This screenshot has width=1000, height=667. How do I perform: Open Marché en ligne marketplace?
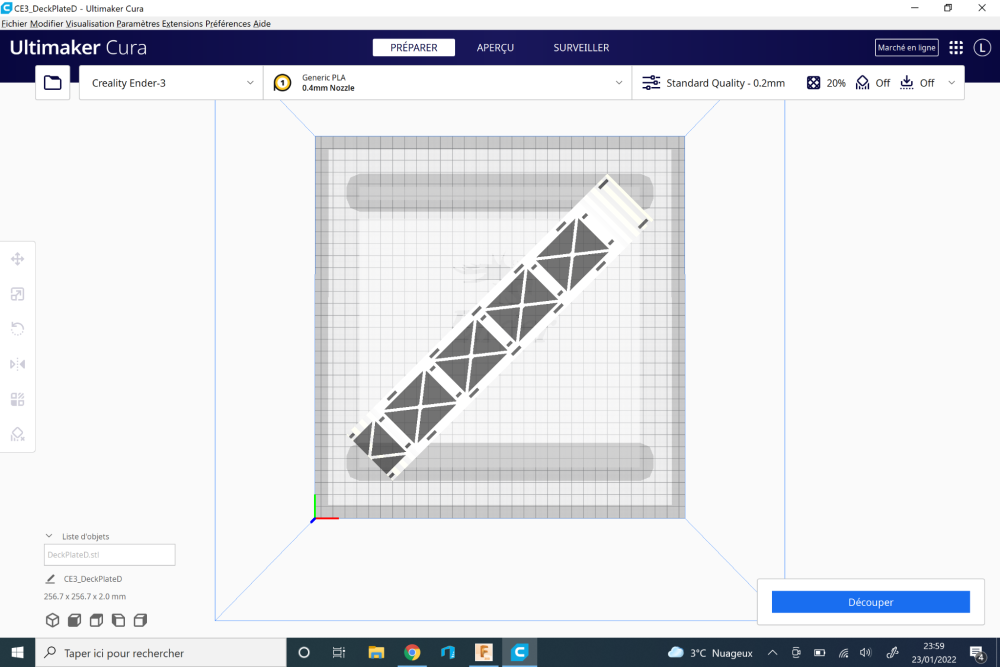click(906, 48)
